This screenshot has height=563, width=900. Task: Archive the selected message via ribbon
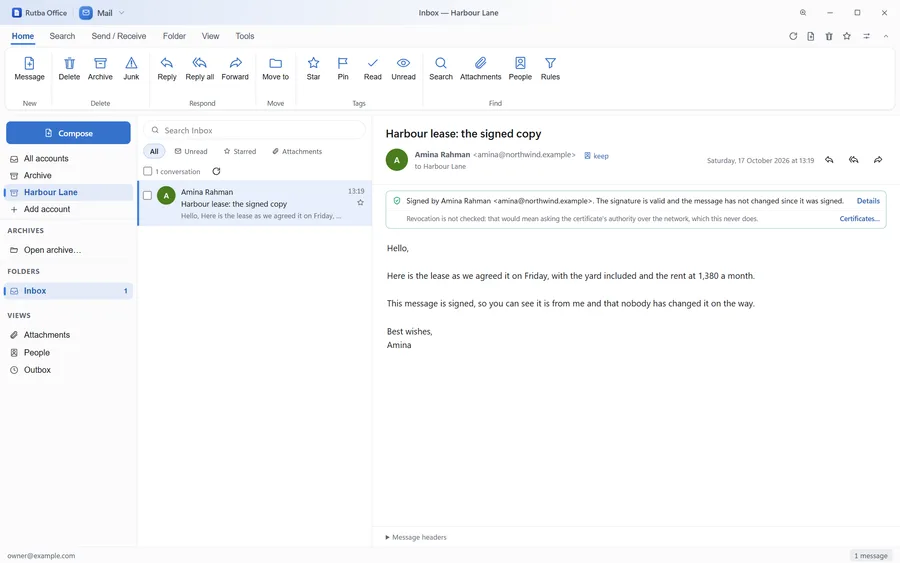pos(100,69)
